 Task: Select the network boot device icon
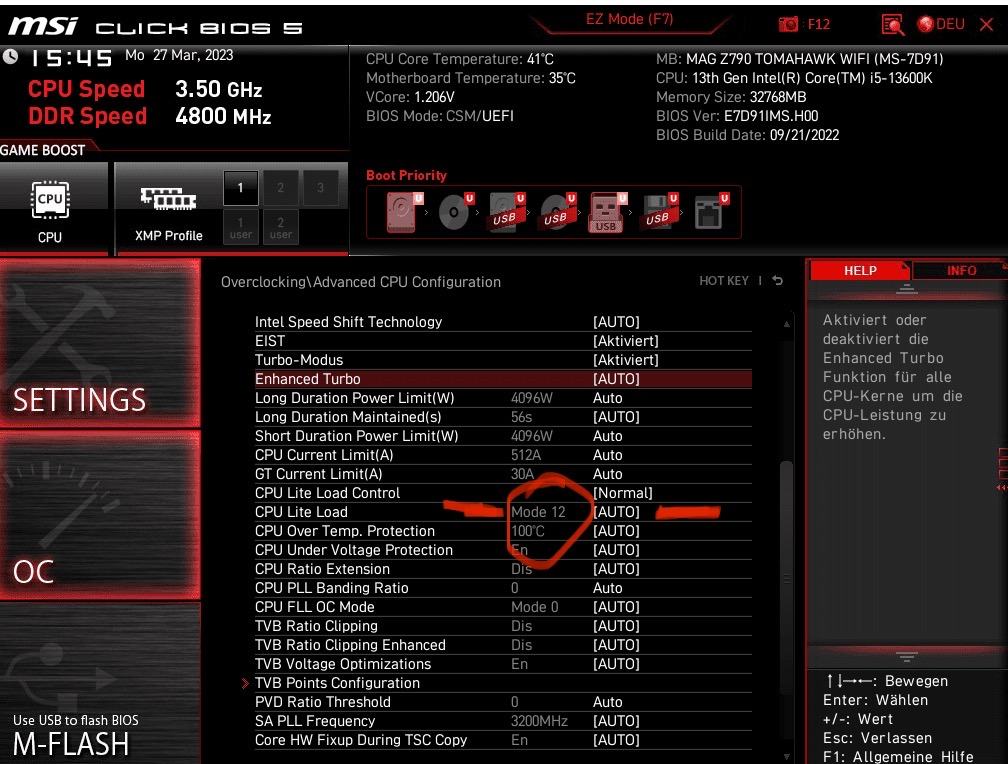click(710, 212)
